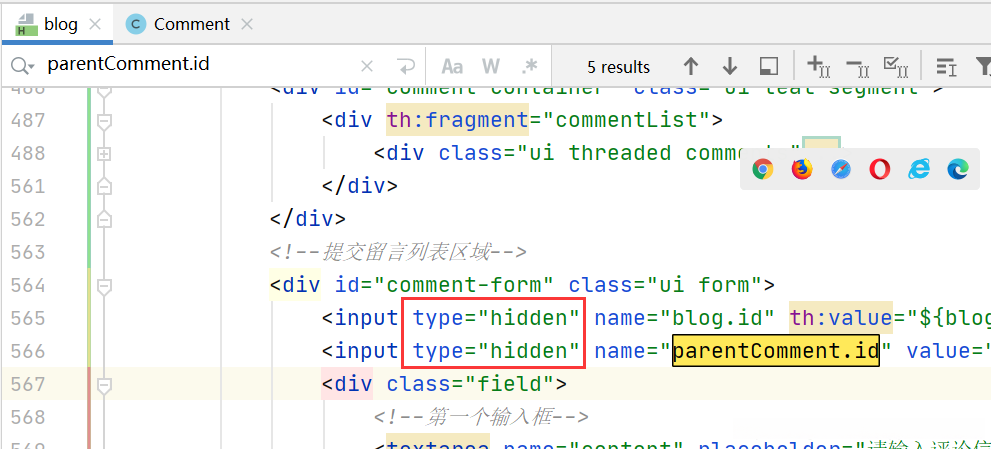Open page preview in Opera
This screenshot has height=449, width=991.
click(880, 169)
